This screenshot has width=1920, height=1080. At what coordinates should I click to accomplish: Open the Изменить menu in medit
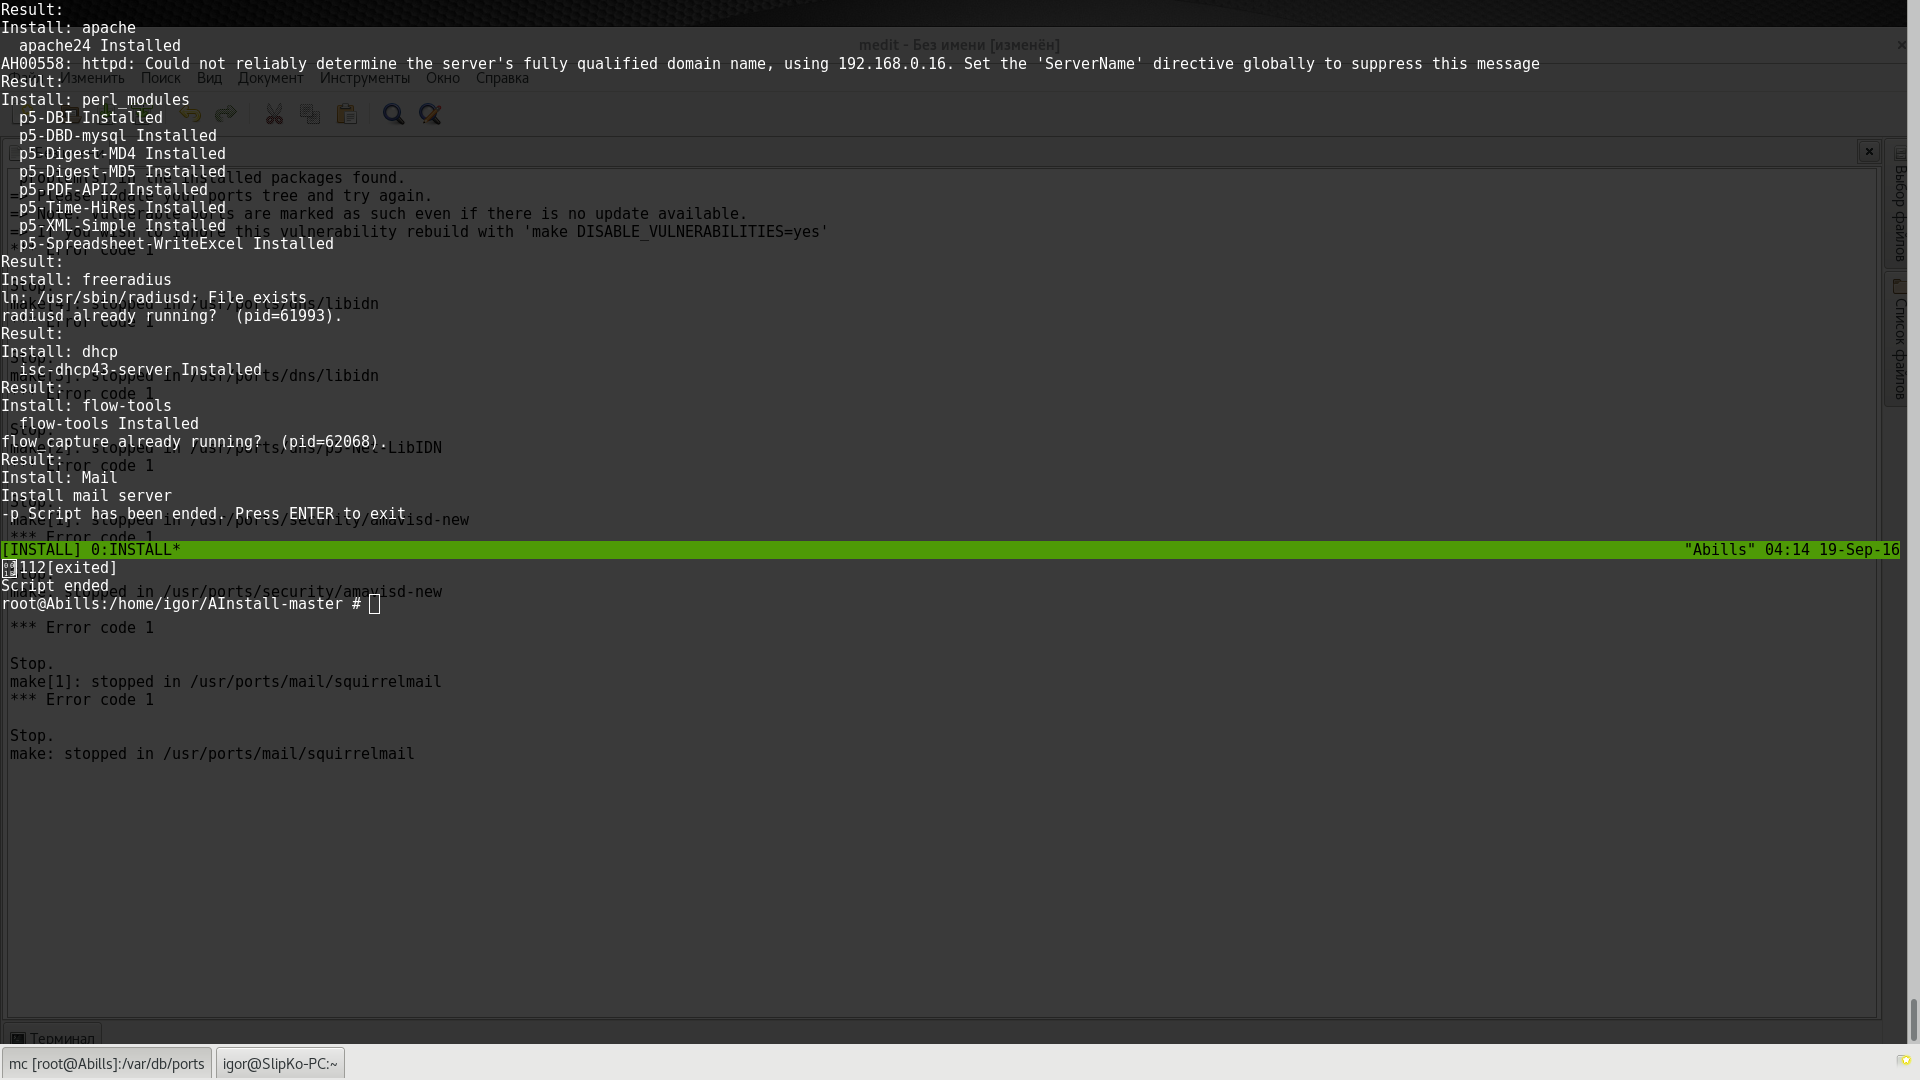[92, 78]
